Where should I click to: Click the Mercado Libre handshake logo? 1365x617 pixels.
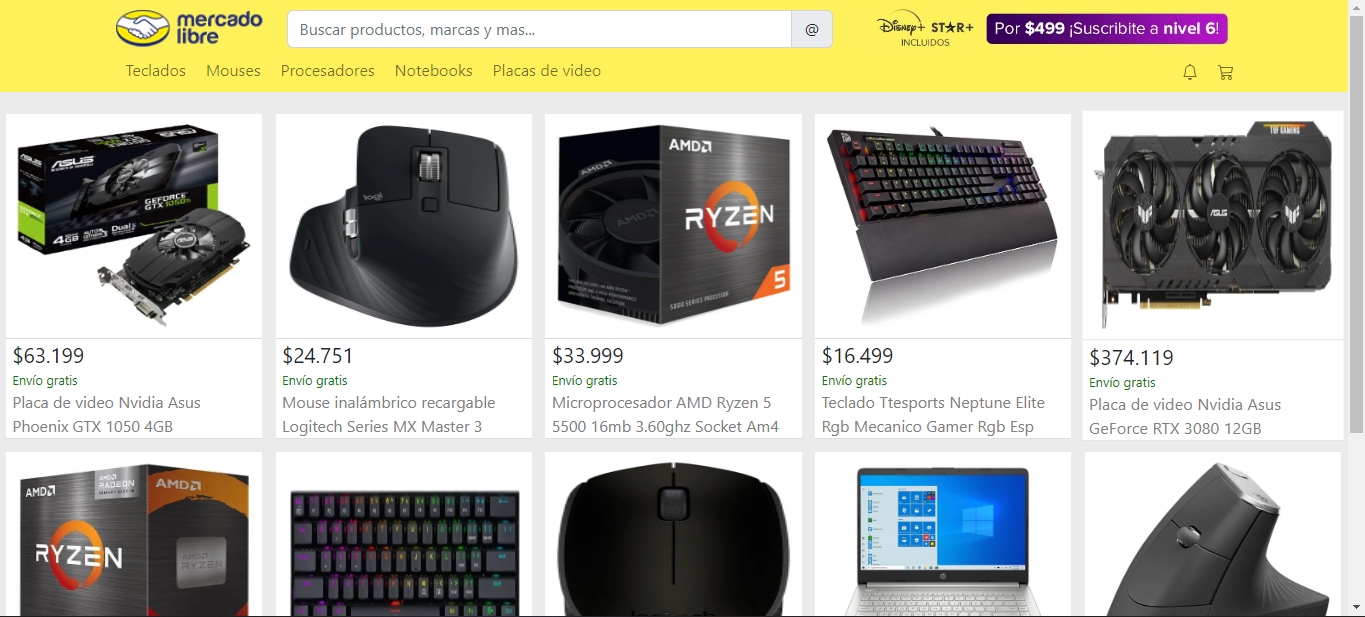tap(189, 28)
